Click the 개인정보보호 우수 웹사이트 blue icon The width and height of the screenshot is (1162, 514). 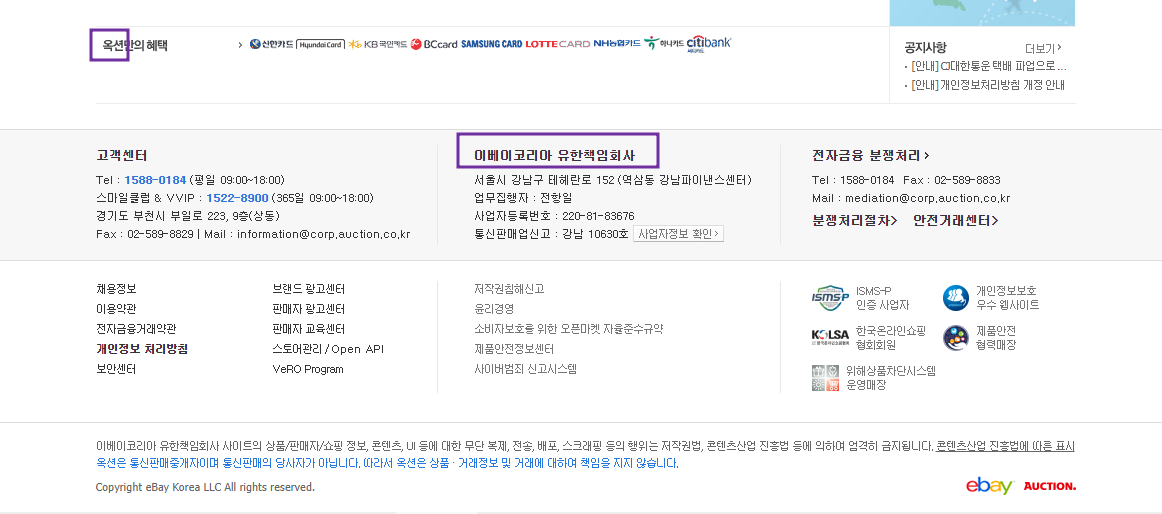coord(956,298)
